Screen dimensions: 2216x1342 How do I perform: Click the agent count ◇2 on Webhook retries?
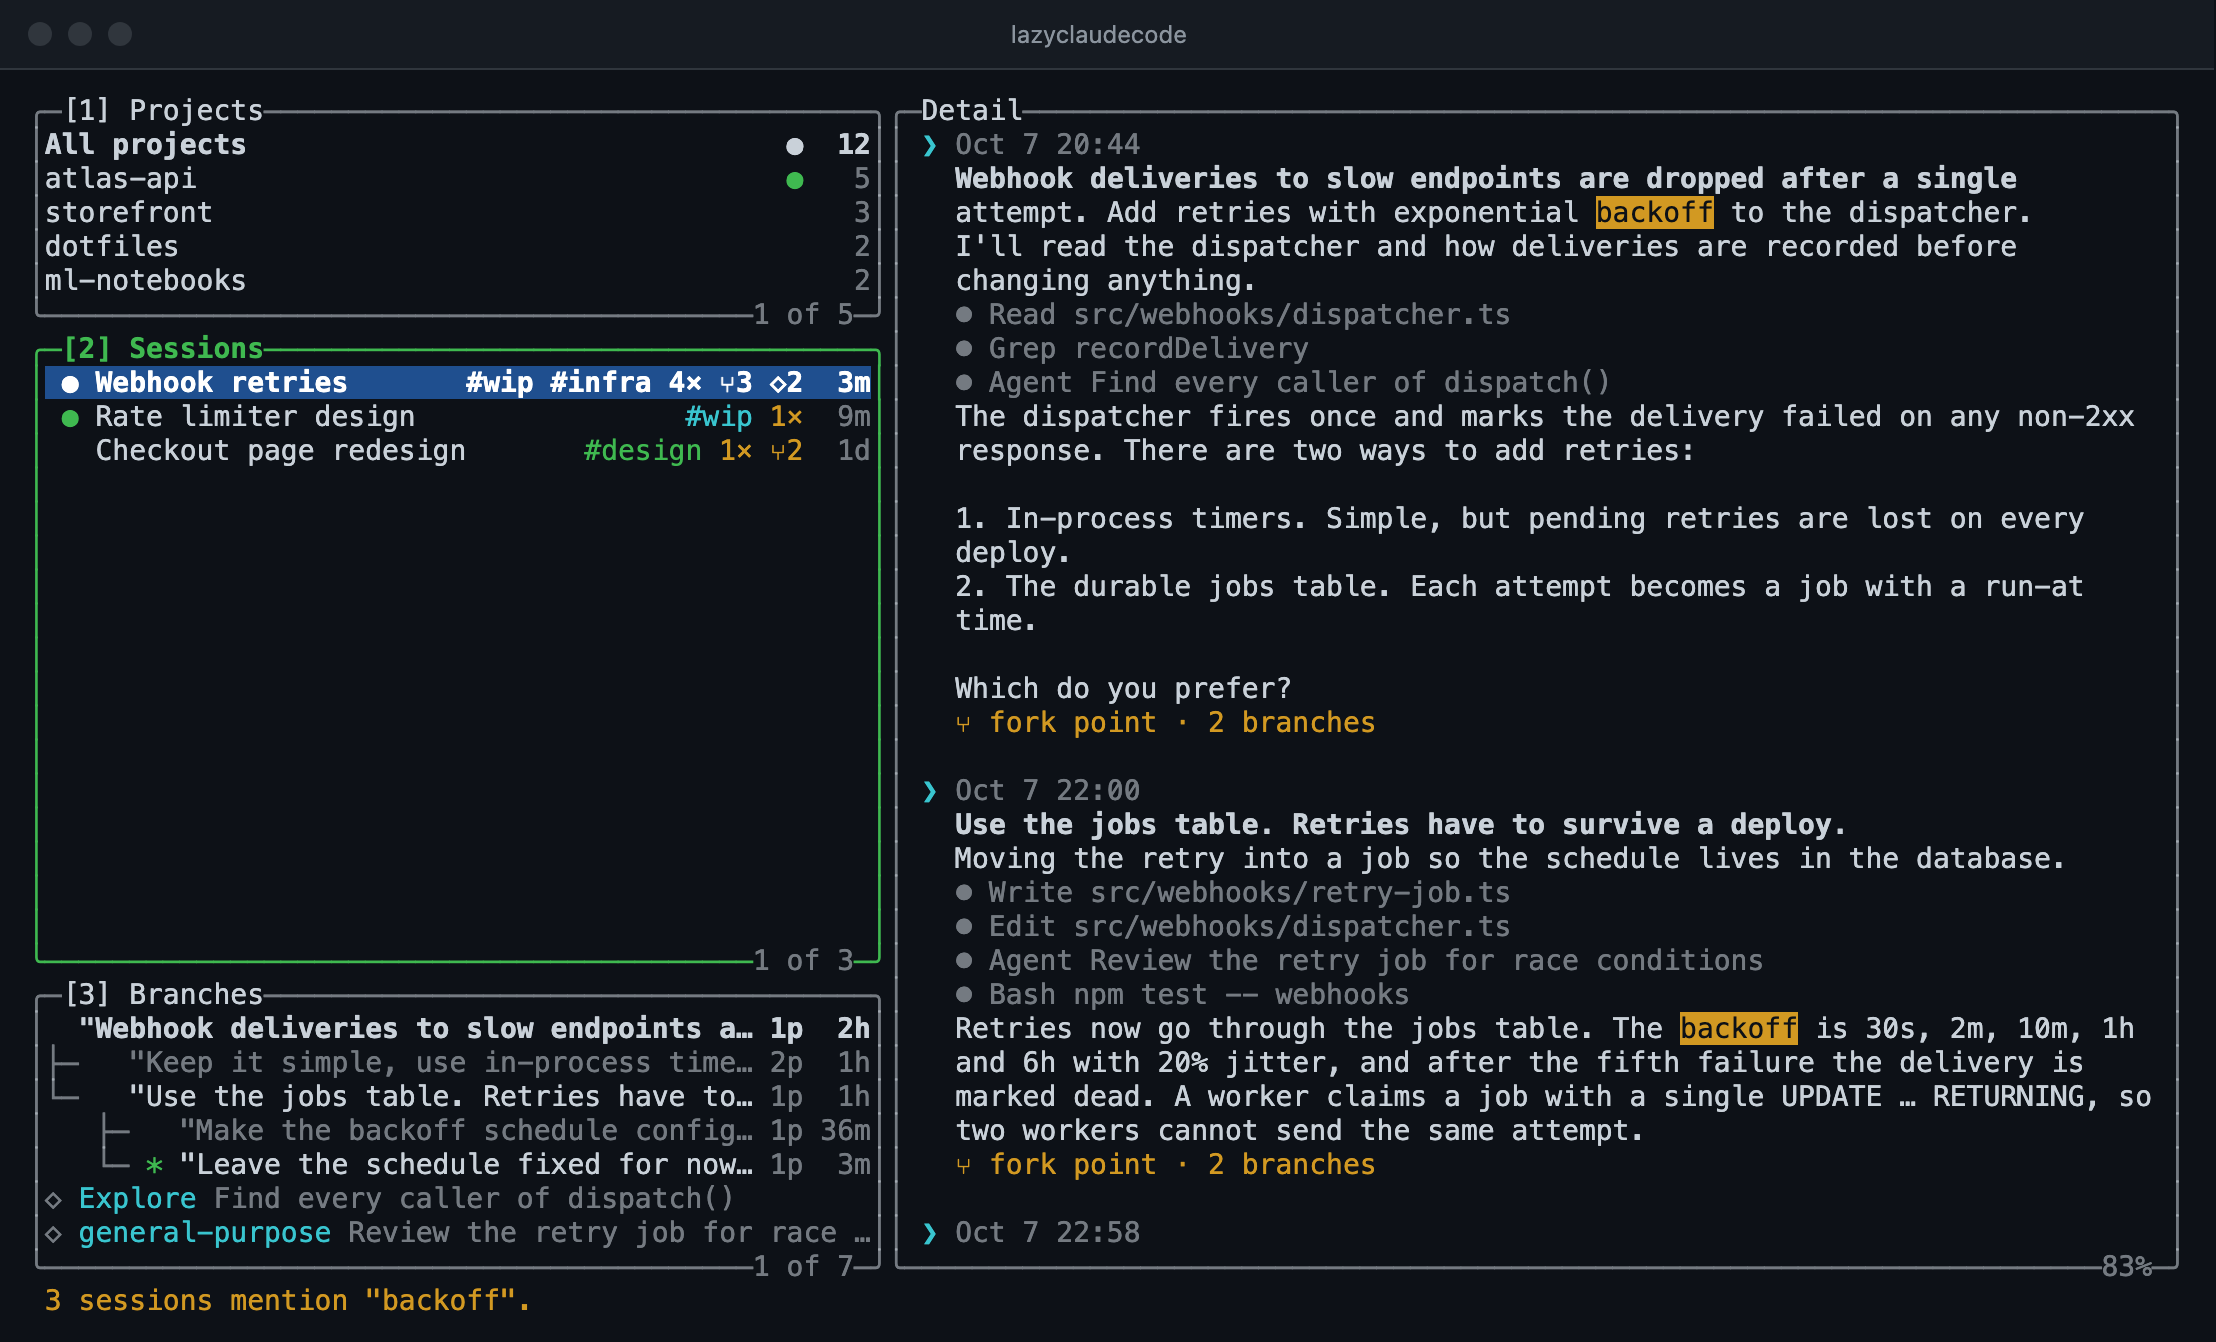click(786, 382)
